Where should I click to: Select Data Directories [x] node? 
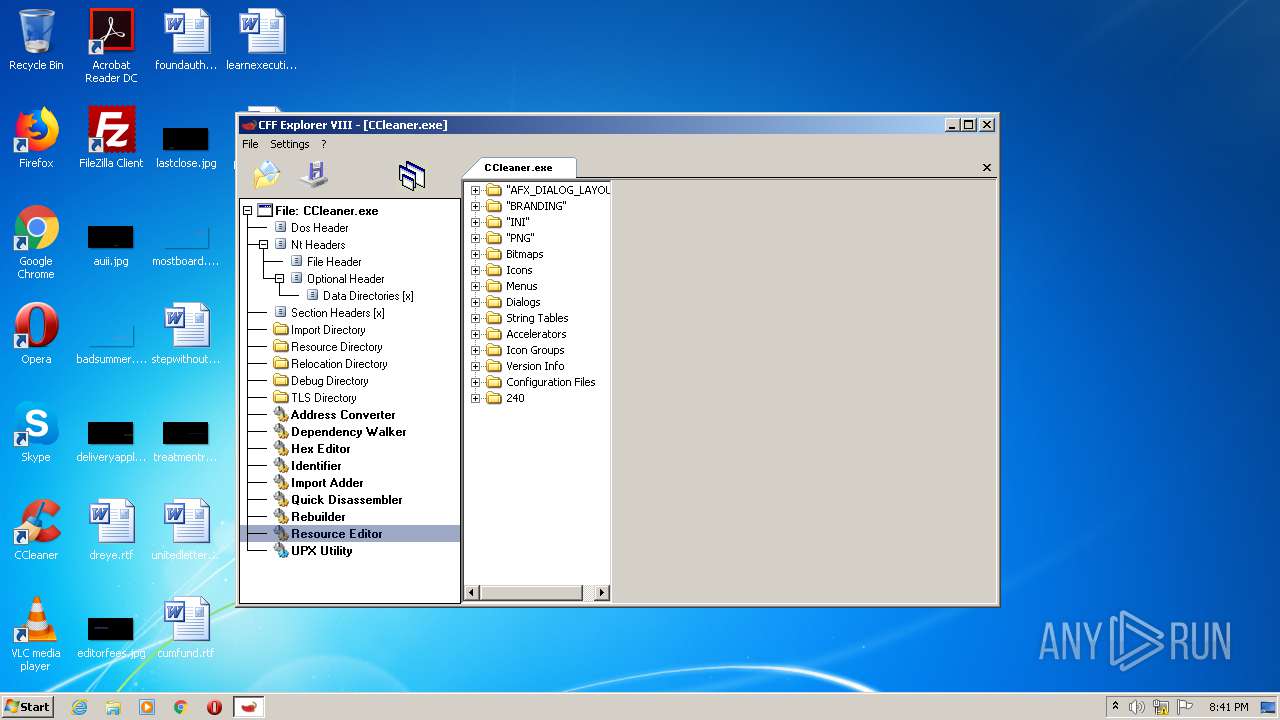368,296
